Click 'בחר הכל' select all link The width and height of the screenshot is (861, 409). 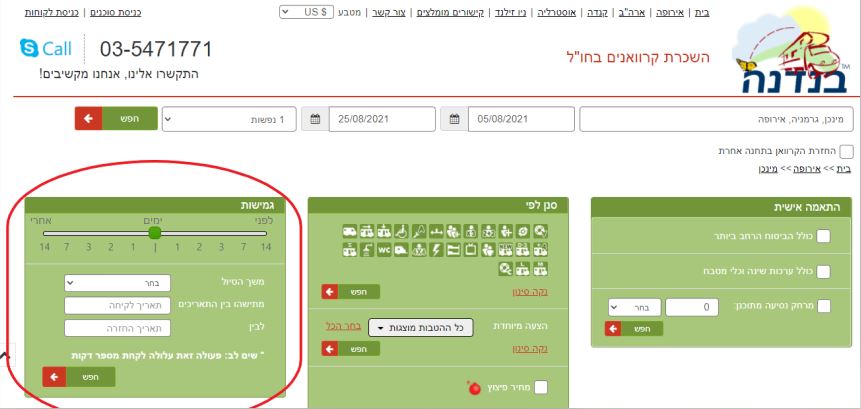(343, 326)
